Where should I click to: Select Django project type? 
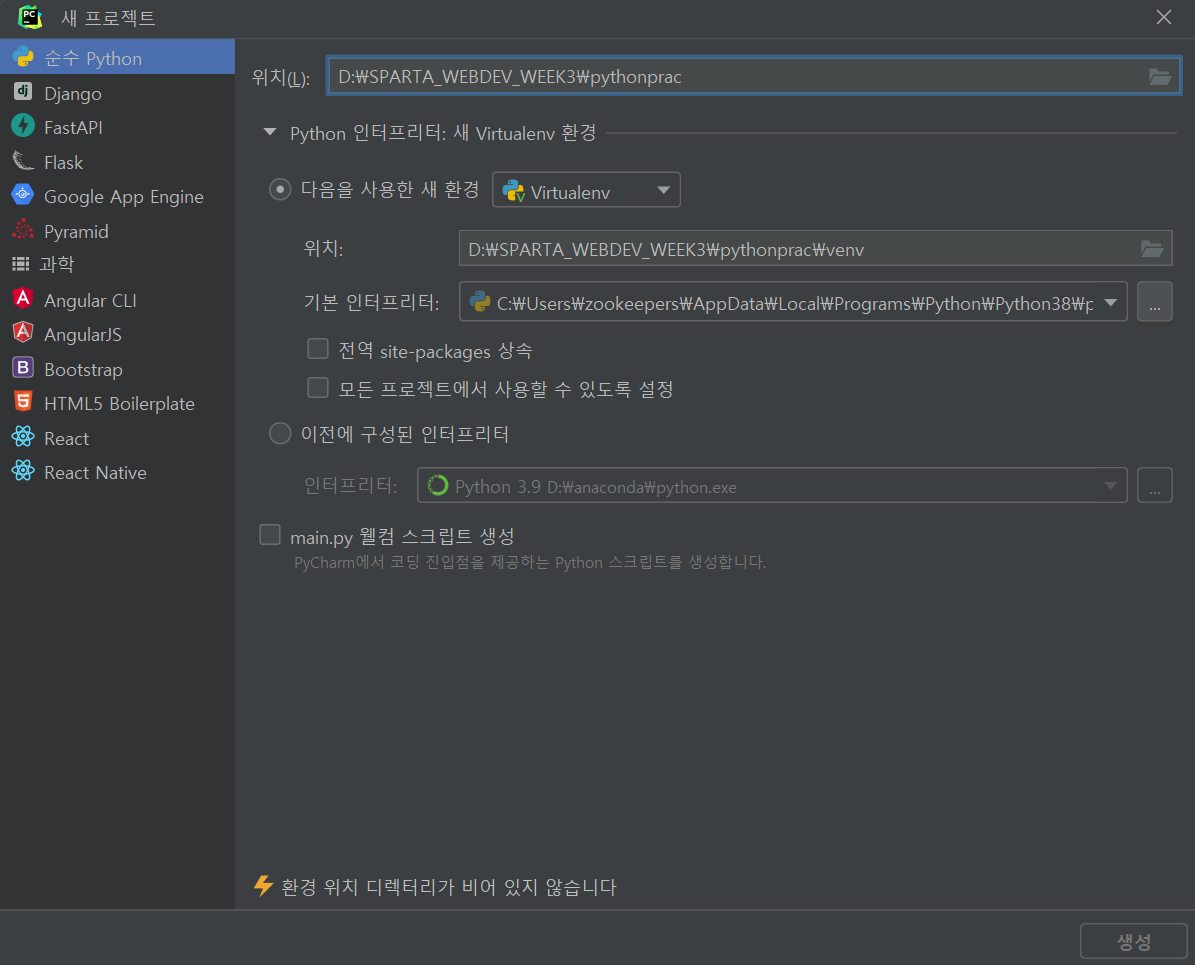click(117, 92)
